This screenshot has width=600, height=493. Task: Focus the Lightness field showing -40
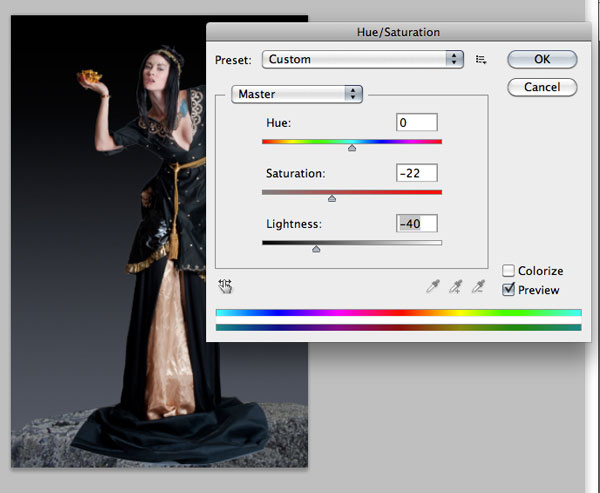417,223
